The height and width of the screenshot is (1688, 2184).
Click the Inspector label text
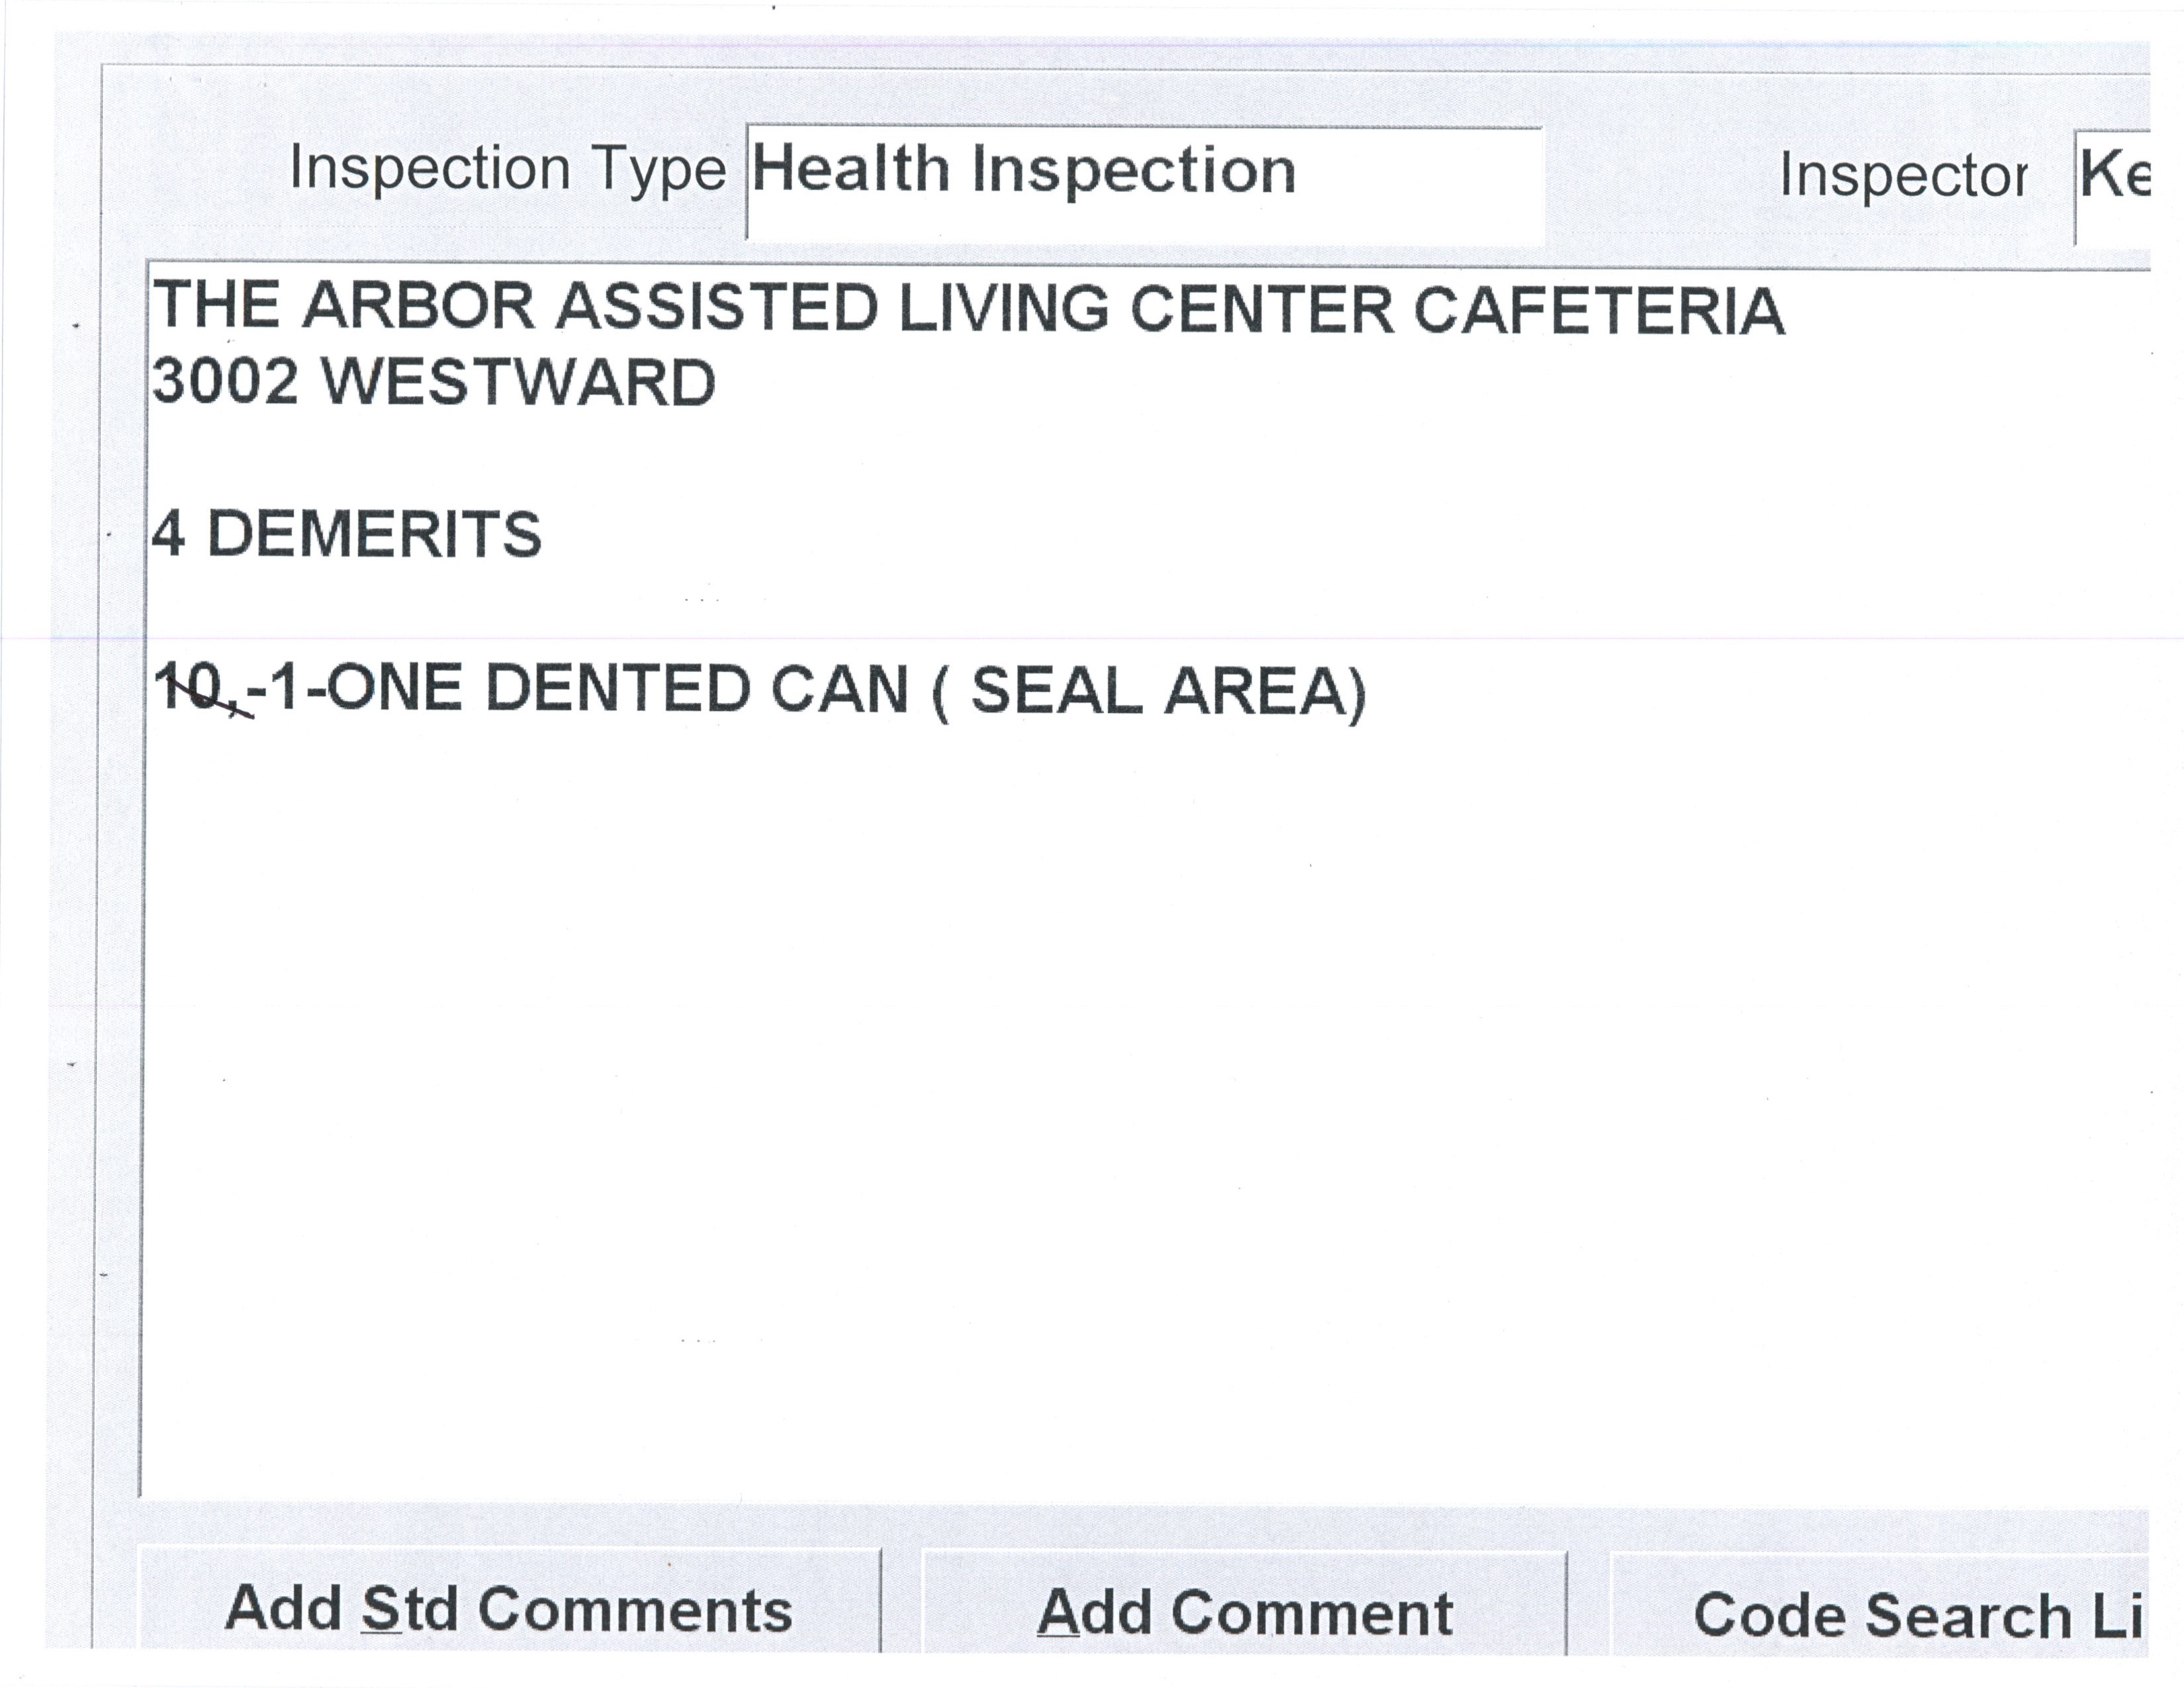[x=1903, y=177]
